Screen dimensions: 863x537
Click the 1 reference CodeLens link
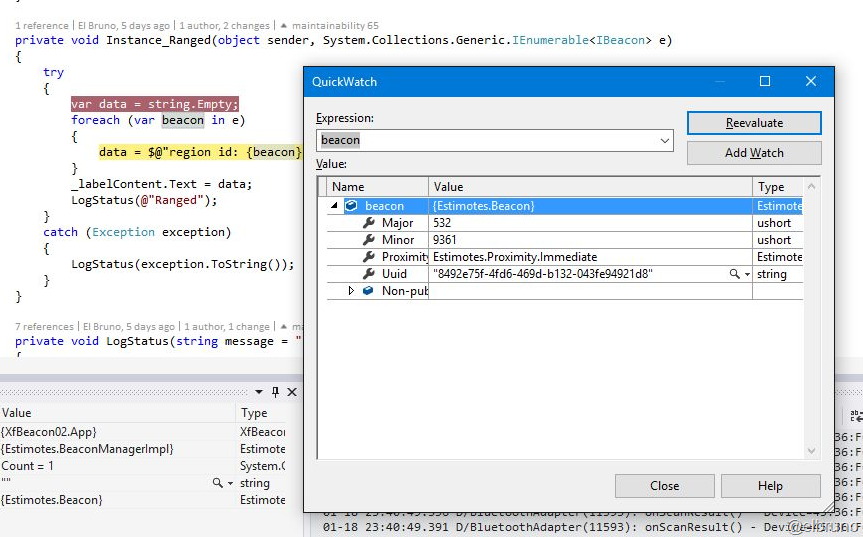[42, 25]
